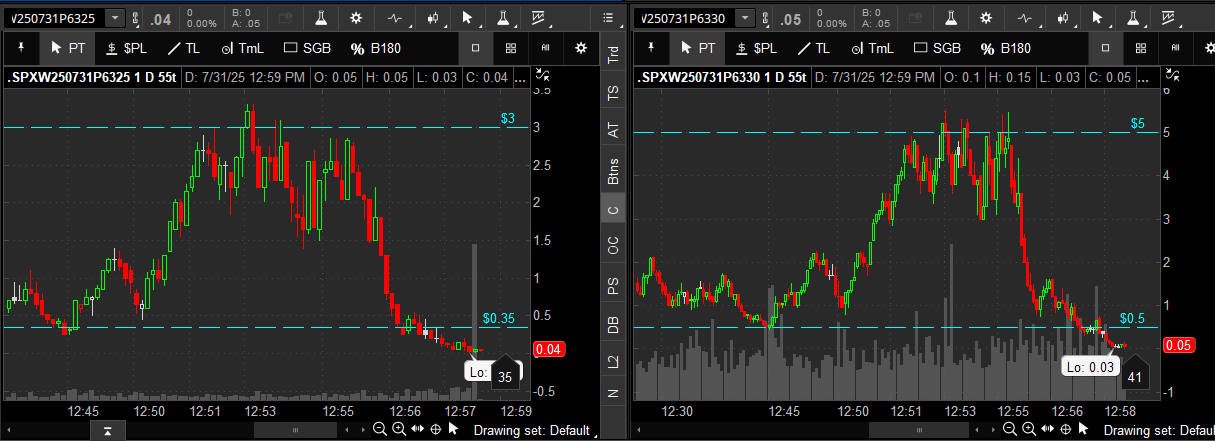The image size is (1215, 441).
Task: Open Edit Studies flask icon on left chart
Action: pos(321,18)
